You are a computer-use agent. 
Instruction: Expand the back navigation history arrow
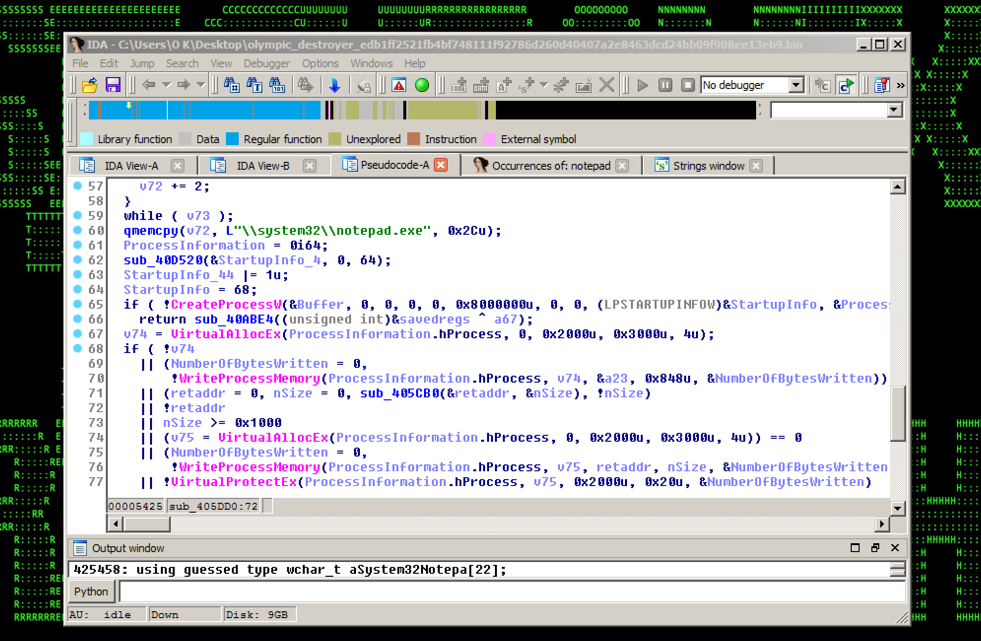coord(166,86)
